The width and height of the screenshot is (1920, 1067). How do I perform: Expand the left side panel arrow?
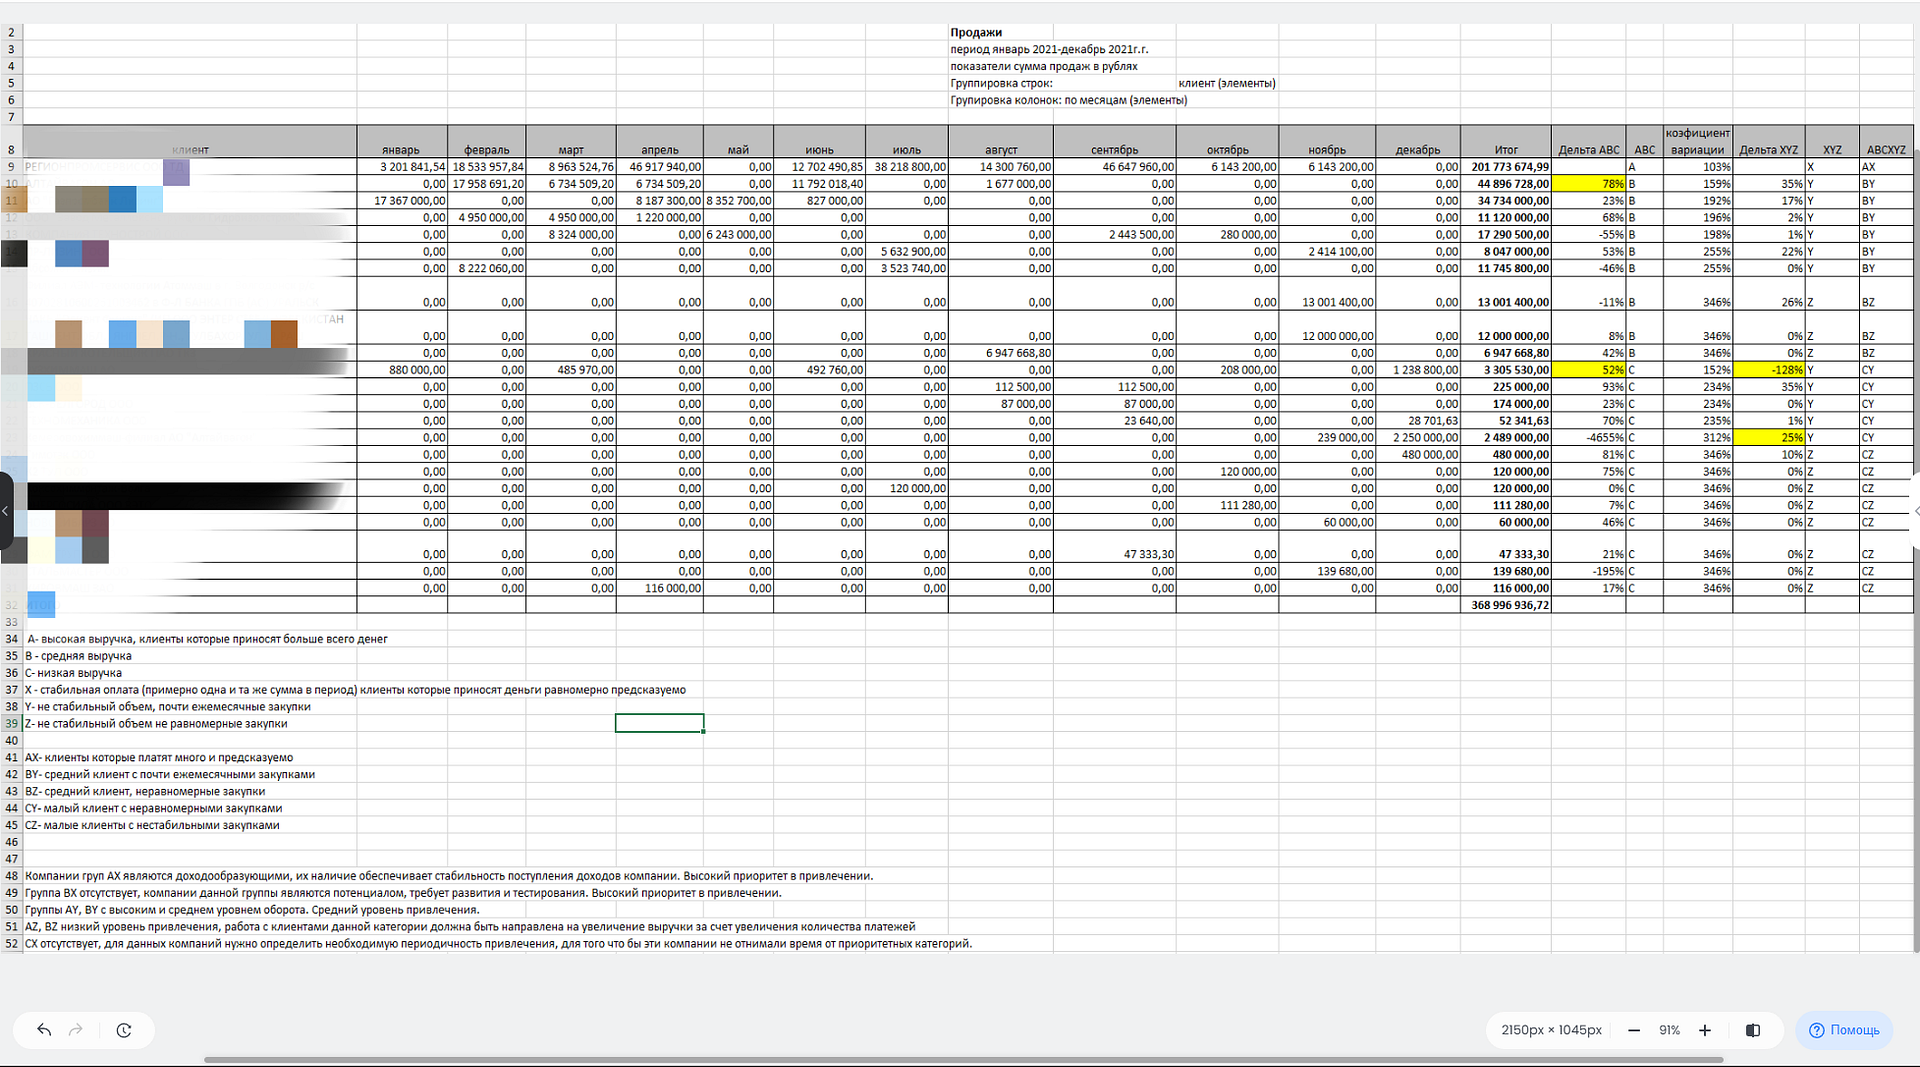coord(6,511)
